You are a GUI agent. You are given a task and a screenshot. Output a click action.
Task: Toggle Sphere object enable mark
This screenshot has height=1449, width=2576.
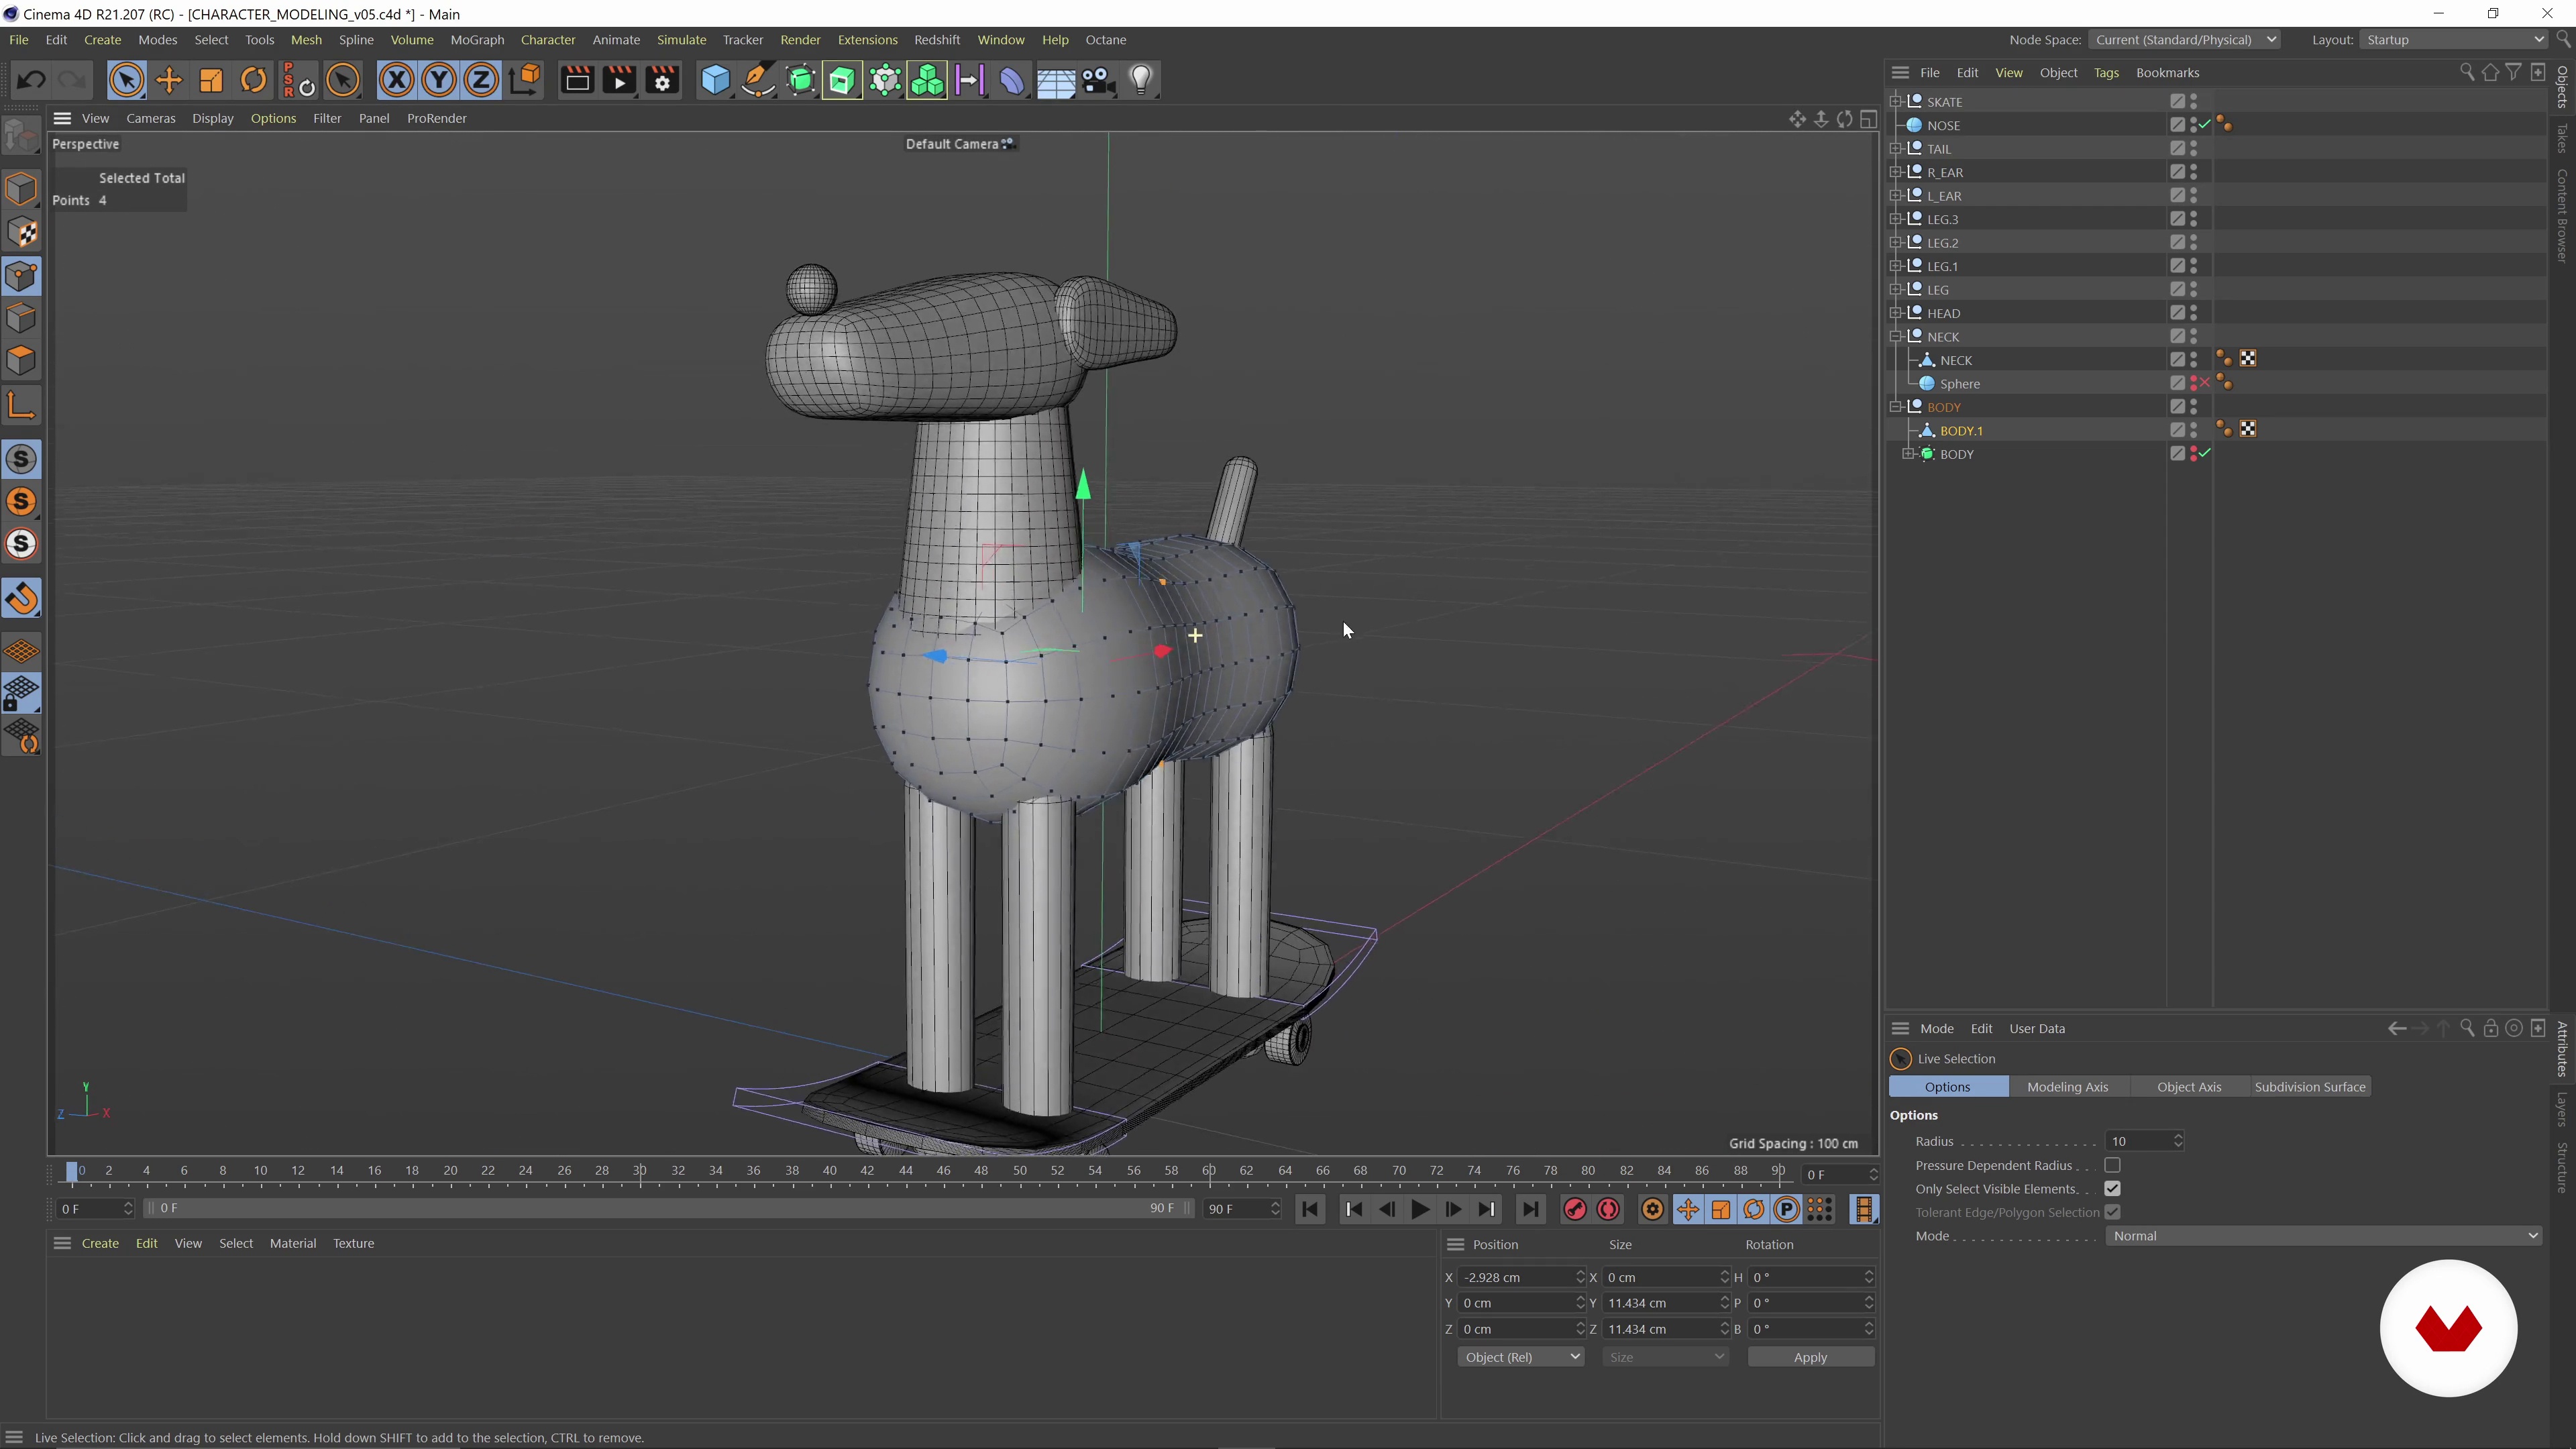[2204, 383]
